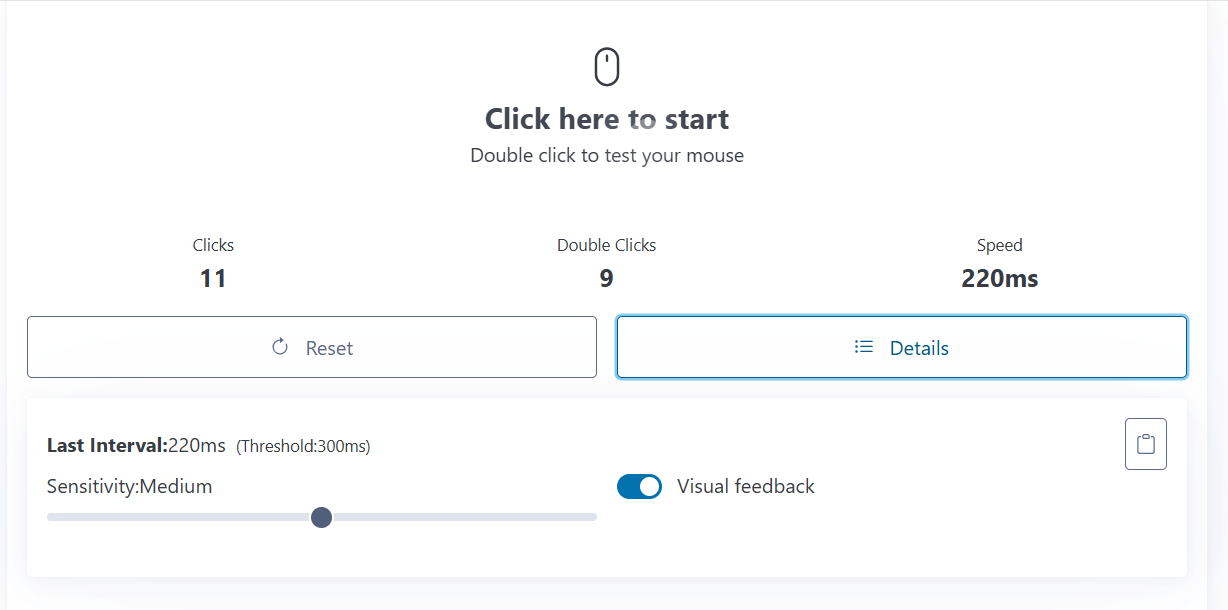Viewport: 1228px width, 610px height.
Task: Reset the click counter
Action: [x=312, y=347]
